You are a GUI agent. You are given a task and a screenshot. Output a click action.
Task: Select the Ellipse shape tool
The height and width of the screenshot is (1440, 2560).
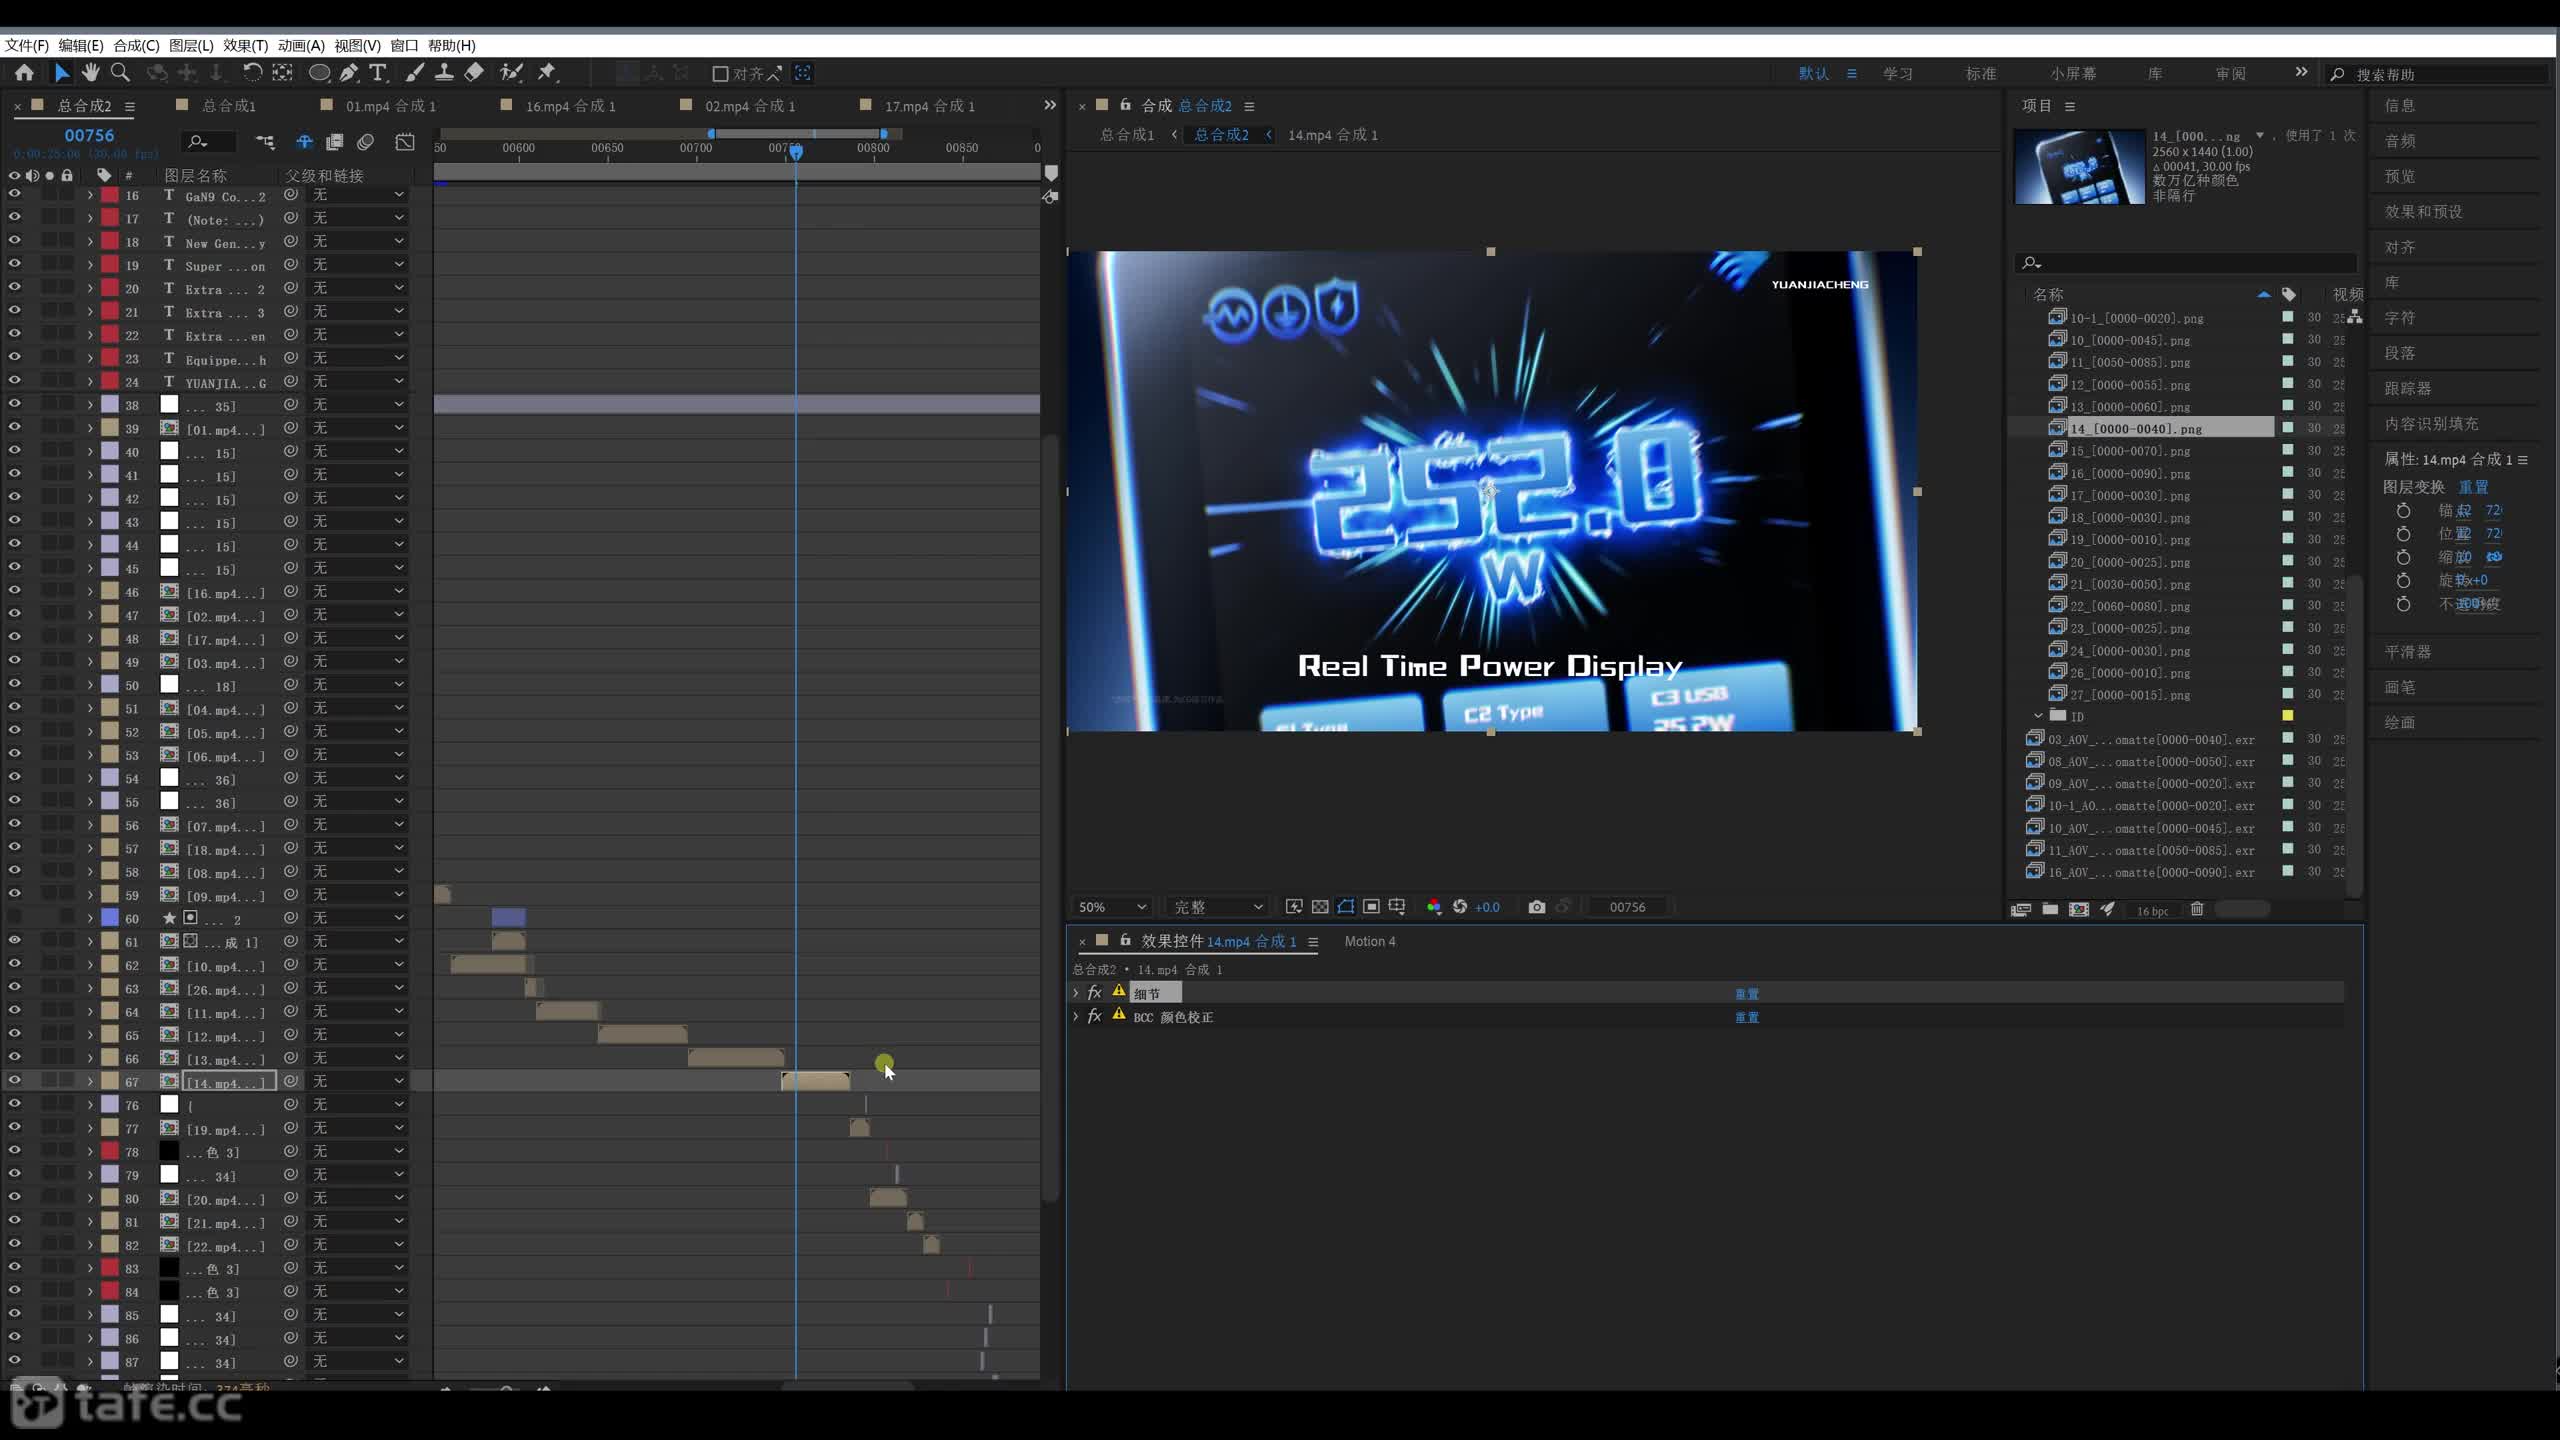tap(319, 73)
